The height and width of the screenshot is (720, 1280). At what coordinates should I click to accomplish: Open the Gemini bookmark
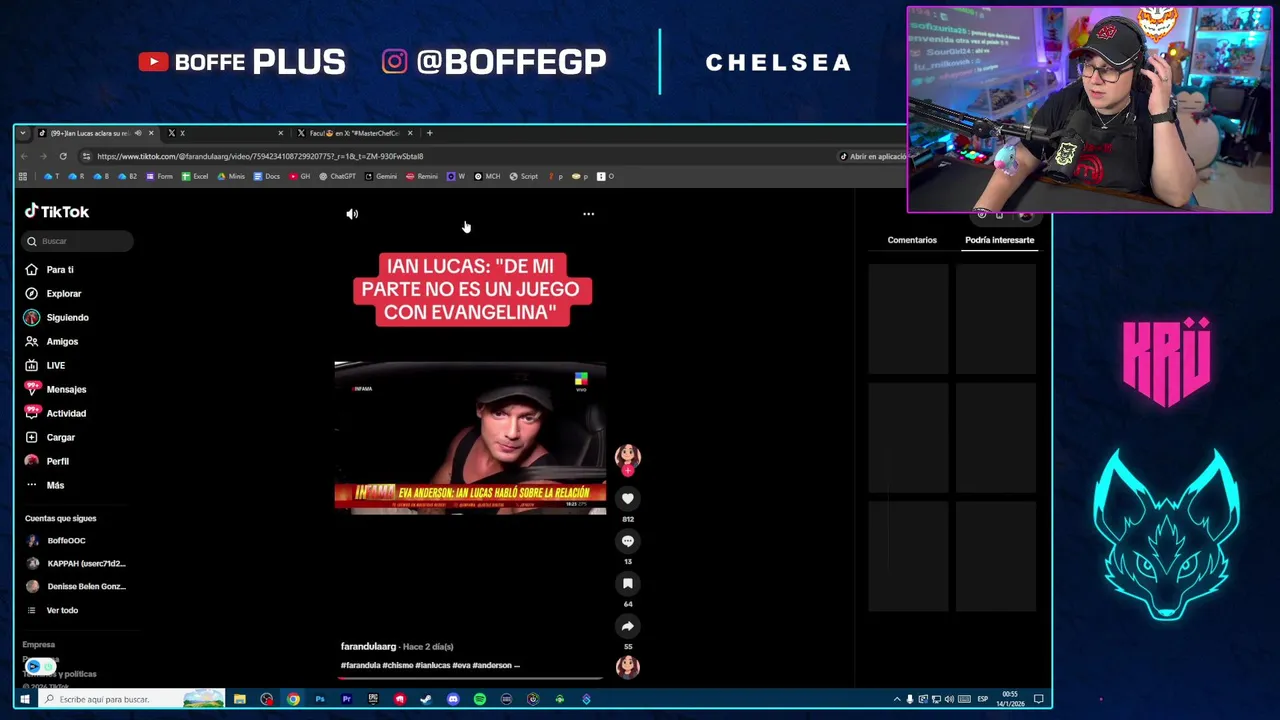380,176
